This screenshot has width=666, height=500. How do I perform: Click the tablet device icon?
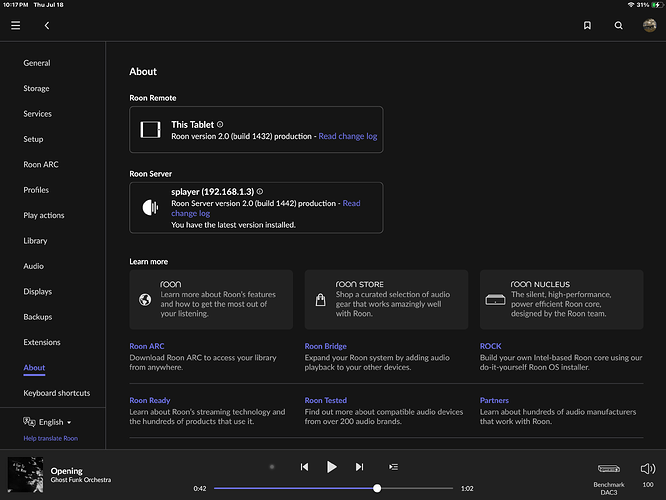(x=150, y=130)
